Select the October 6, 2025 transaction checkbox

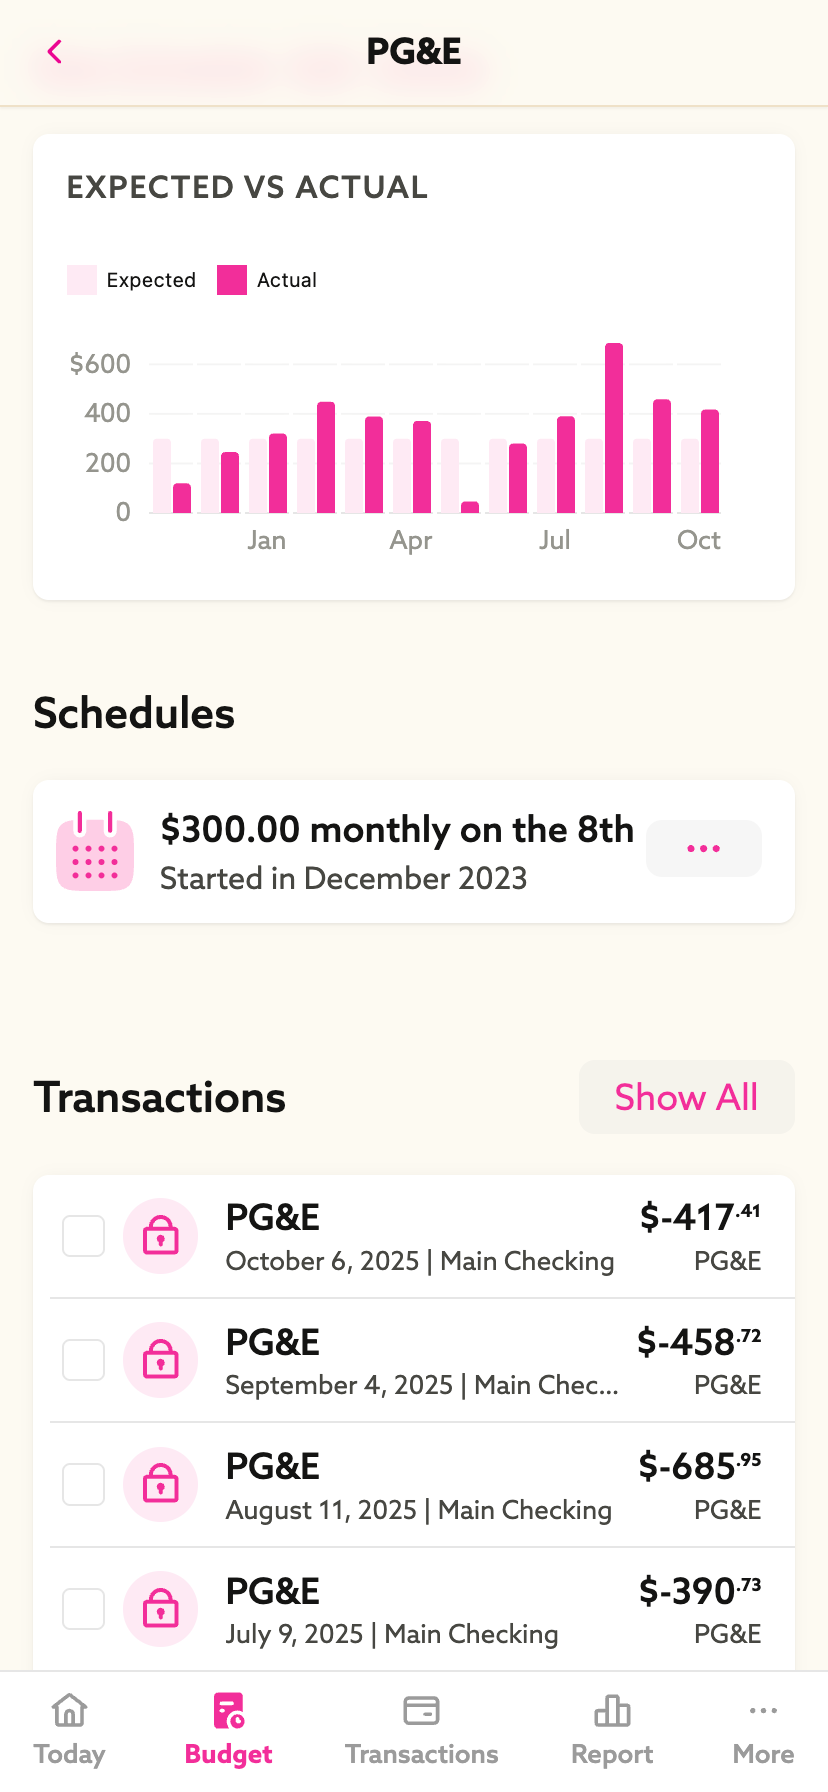coord(84,1236)
